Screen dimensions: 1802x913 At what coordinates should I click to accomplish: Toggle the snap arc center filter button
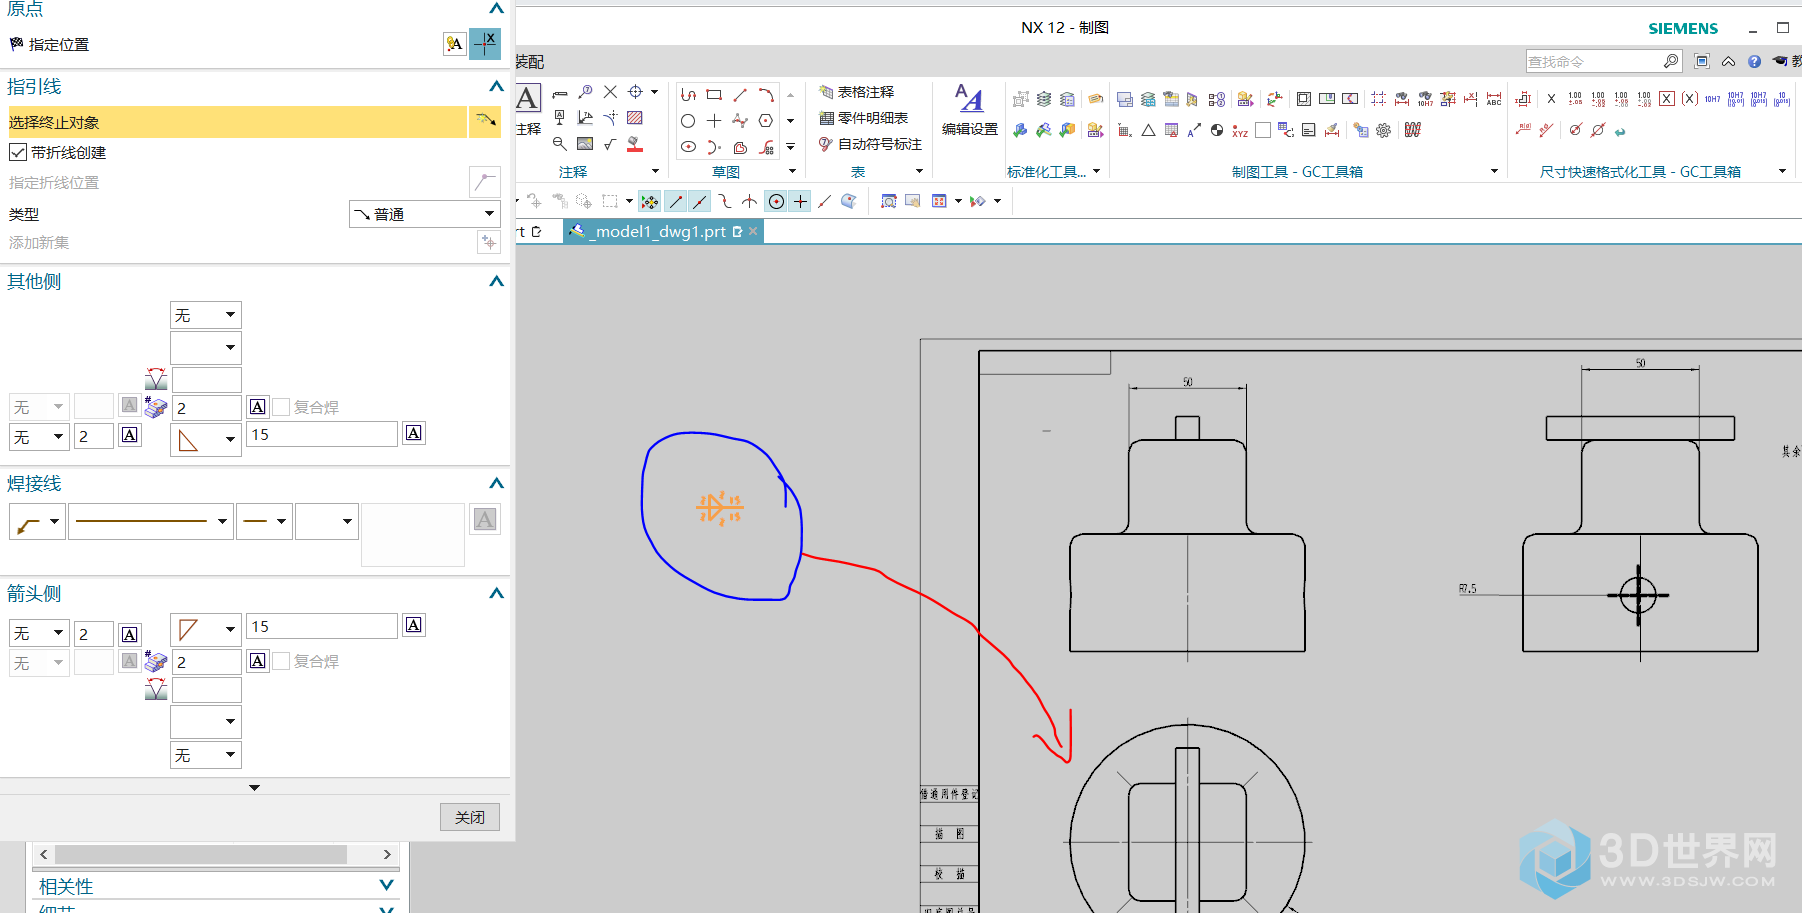[x=776, y=202]
